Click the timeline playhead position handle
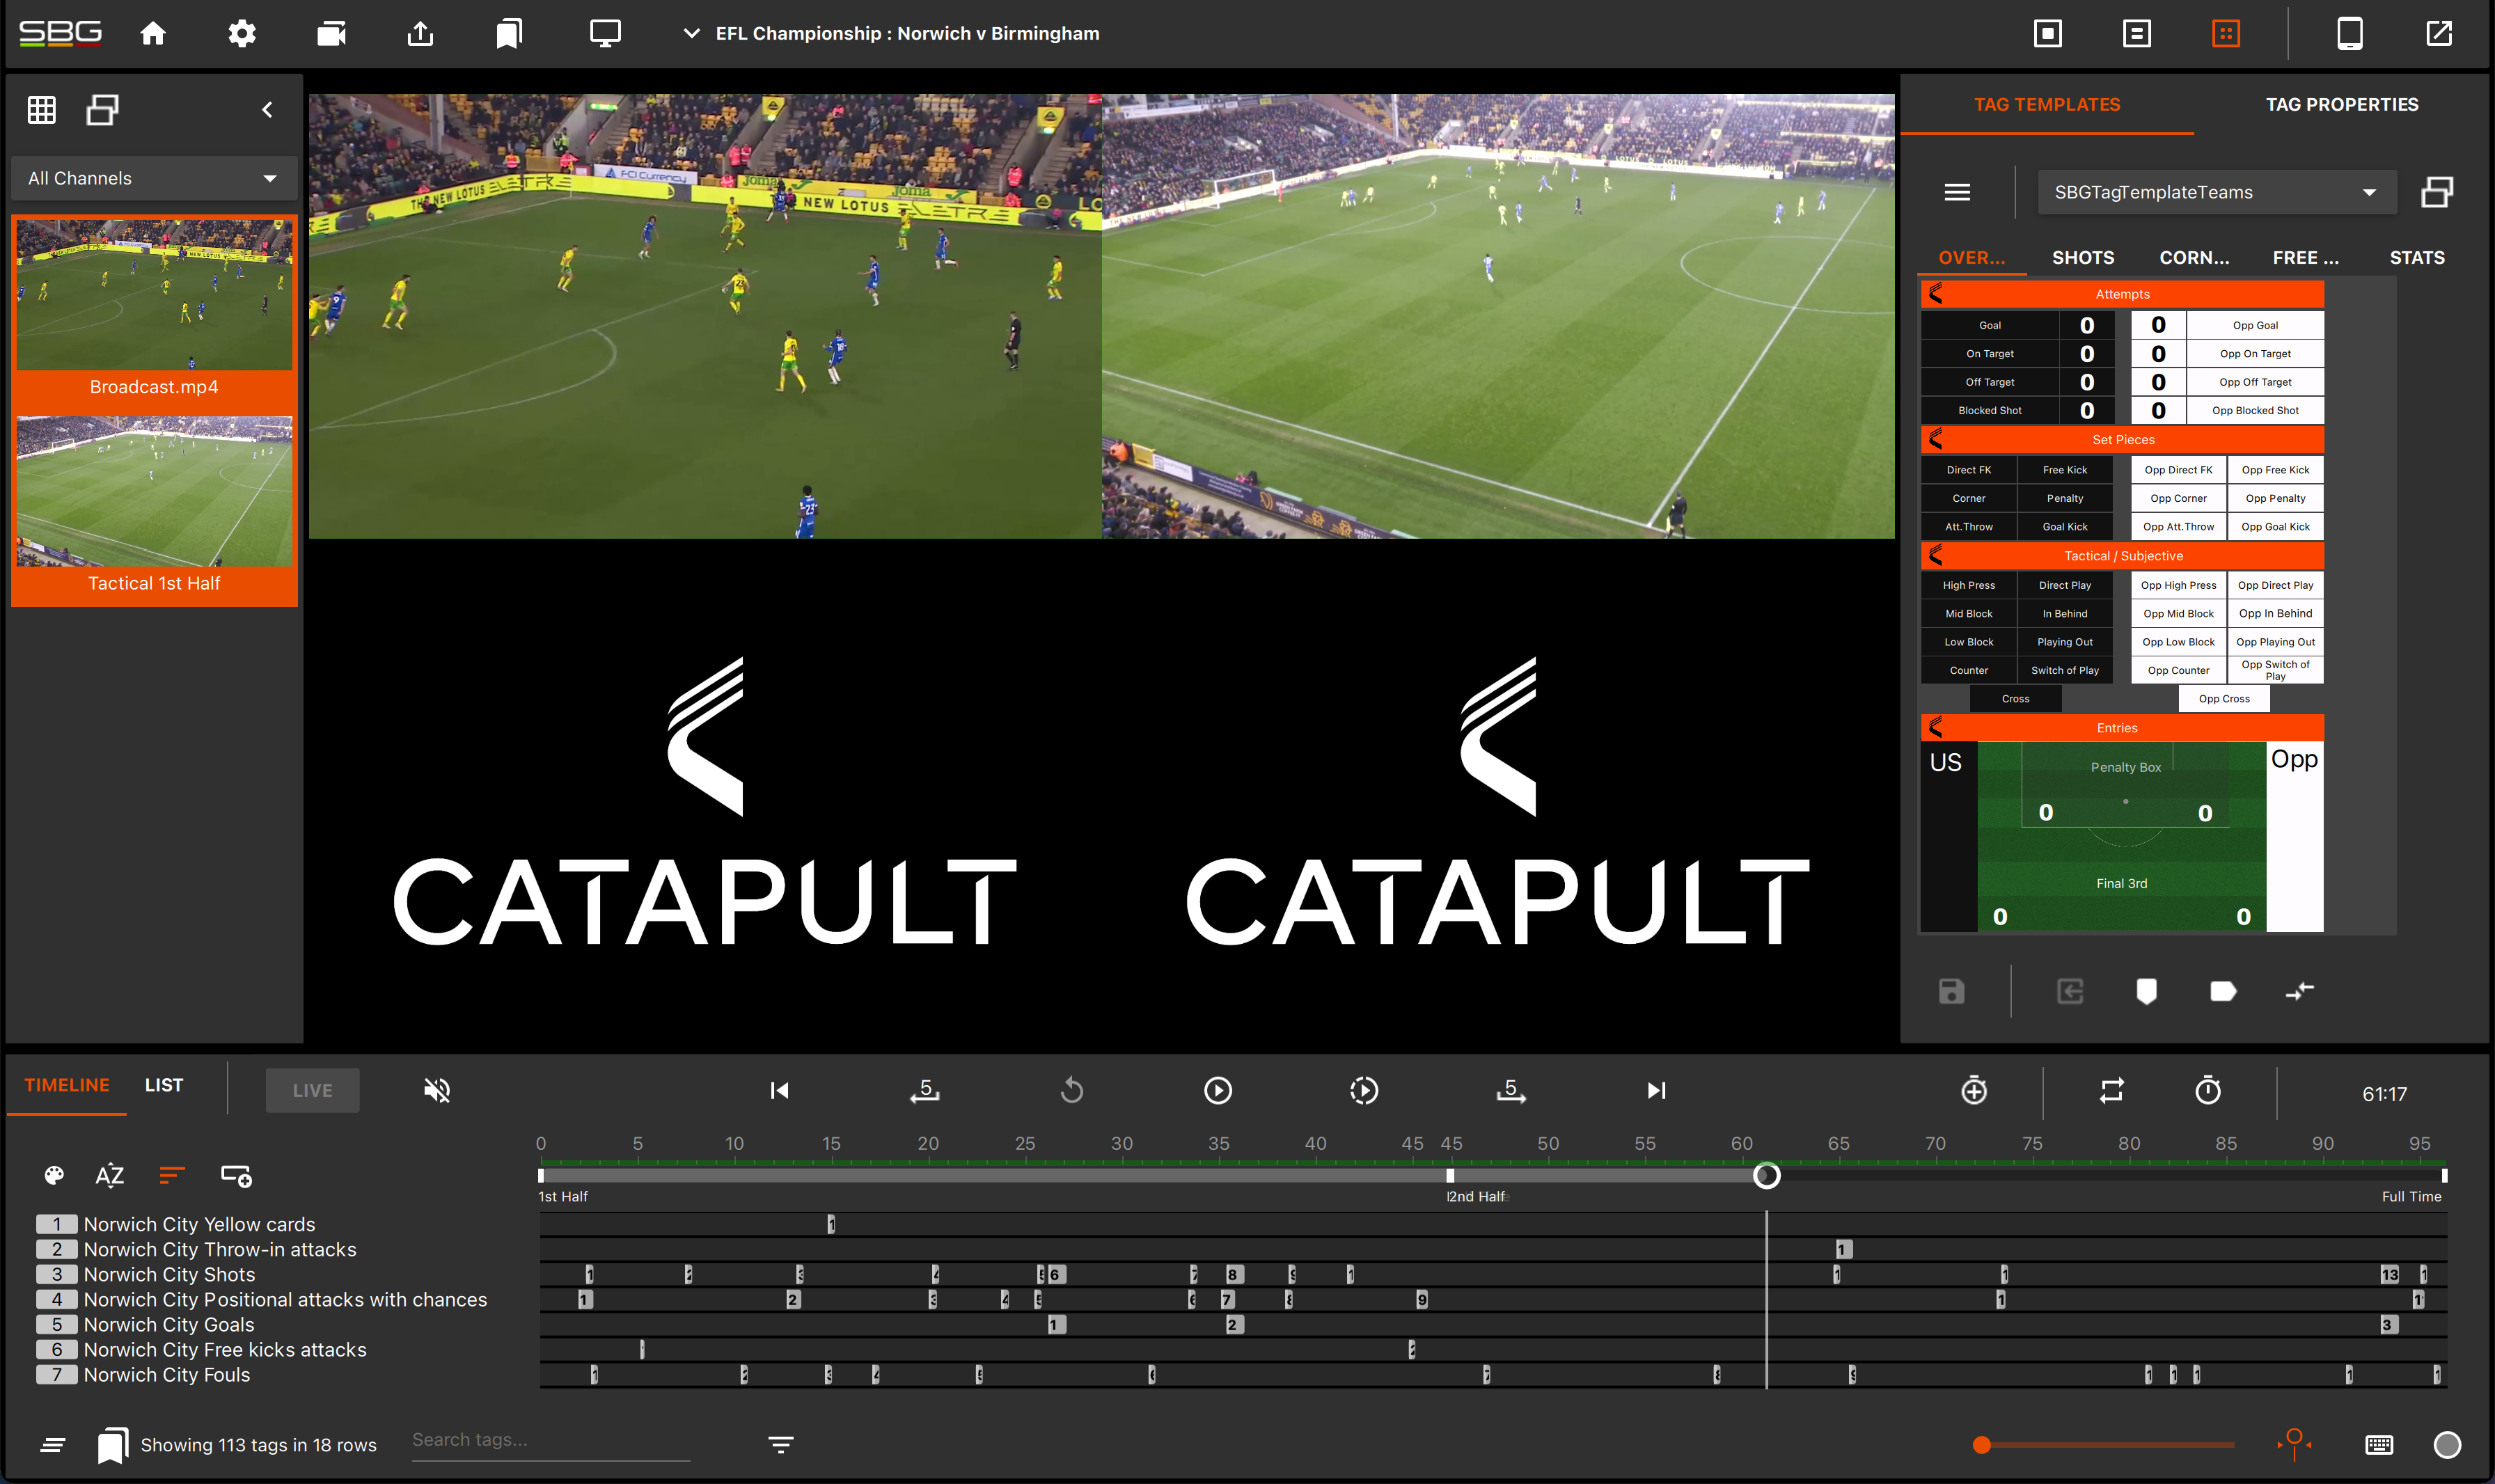2495x1484 pixels. point(1766,1175)
